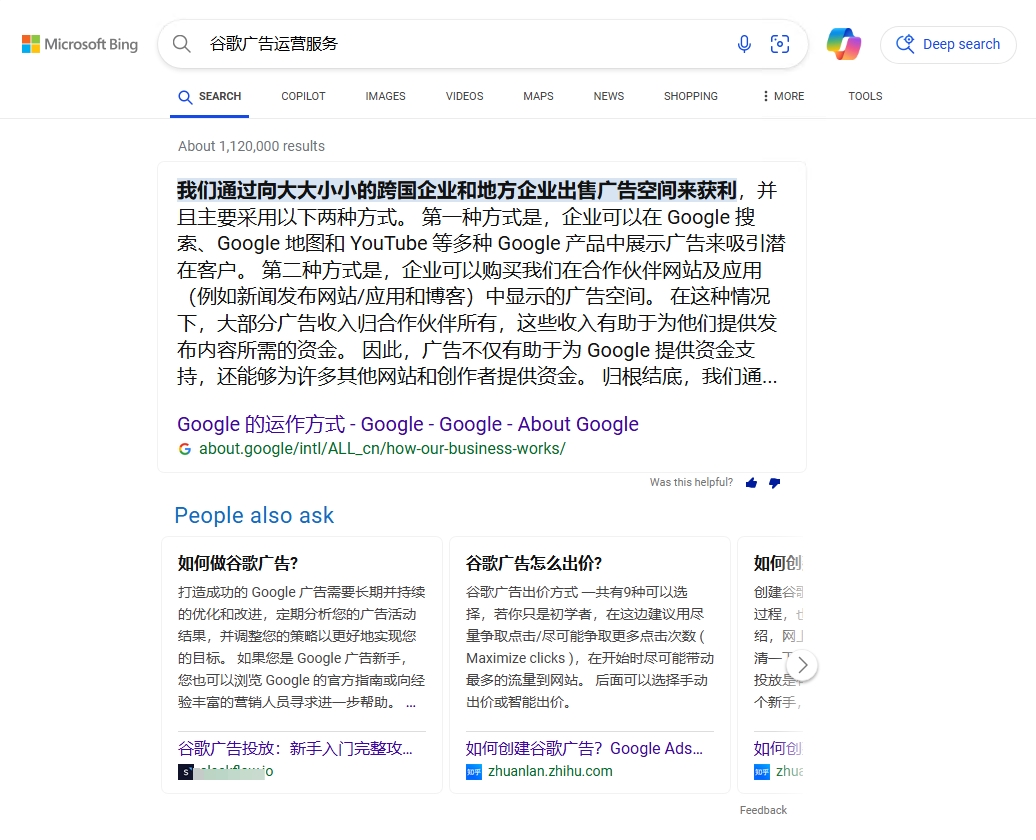Open '如何创建谷歌广告？Google Ads...' link
The width and height of the screenshot is (1036, 840).
click(584, 748)
